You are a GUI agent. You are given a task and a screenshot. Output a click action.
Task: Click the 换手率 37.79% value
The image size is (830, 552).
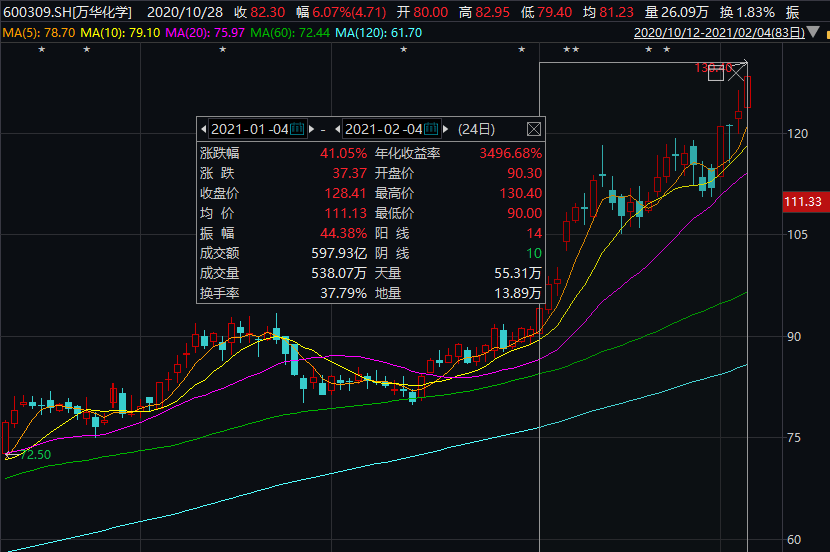coord(343,293)
